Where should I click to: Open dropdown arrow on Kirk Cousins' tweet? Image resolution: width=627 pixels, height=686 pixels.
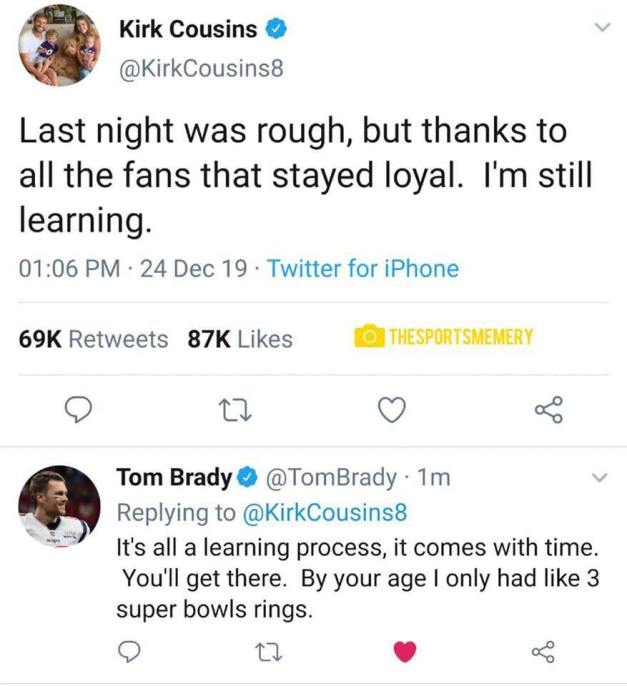coord(601,30)
